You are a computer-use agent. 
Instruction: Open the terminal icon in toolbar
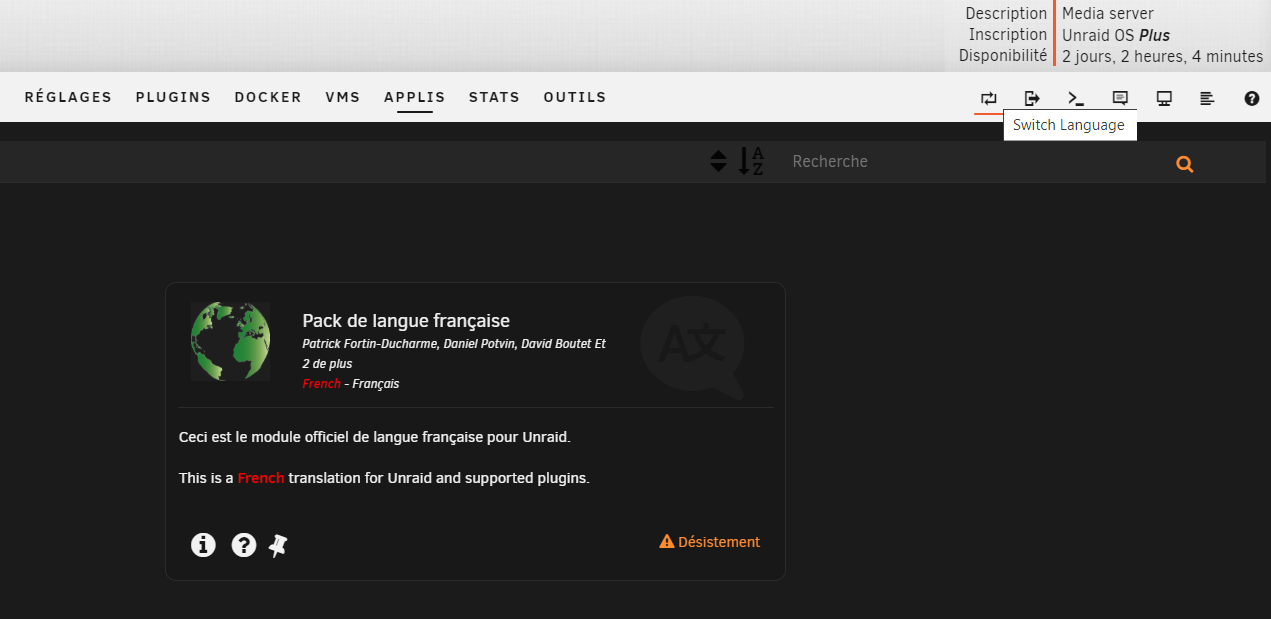click(1076, 98)
